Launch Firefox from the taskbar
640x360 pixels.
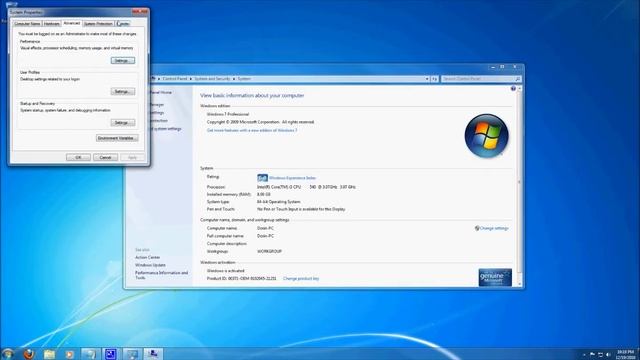pyautogui.click(x=28, y=354)
